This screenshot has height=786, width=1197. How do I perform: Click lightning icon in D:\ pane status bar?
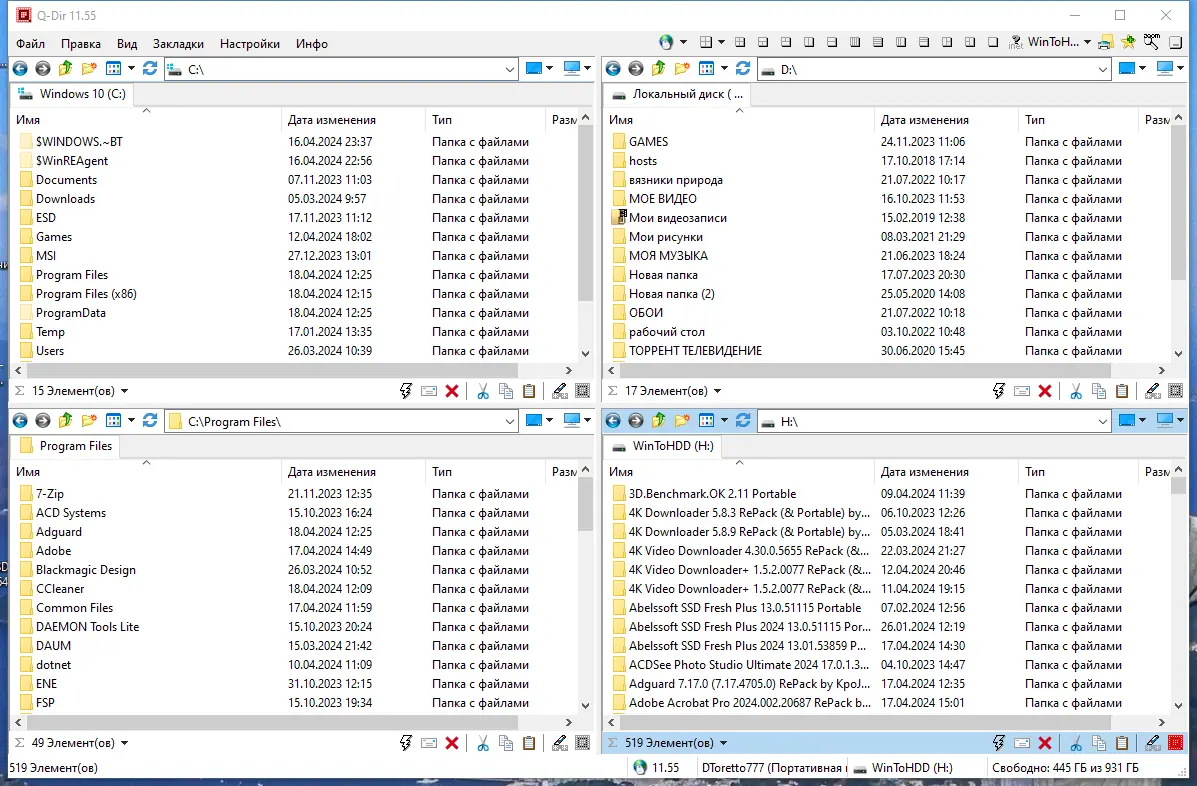[x=999, y=391]
